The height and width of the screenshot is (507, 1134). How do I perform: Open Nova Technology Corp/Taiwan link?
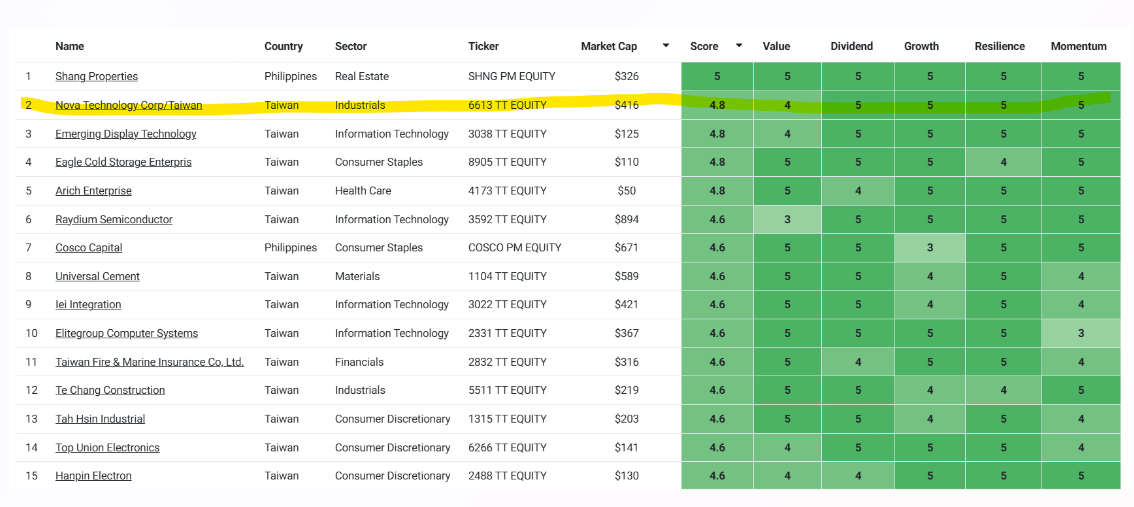129,105
